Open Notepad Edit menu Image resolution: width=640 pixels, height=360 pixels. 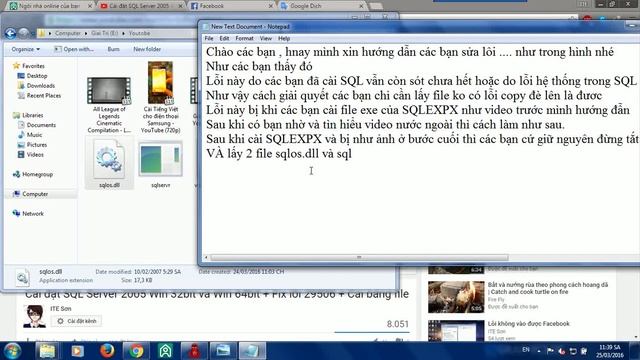tap(224, 38)
